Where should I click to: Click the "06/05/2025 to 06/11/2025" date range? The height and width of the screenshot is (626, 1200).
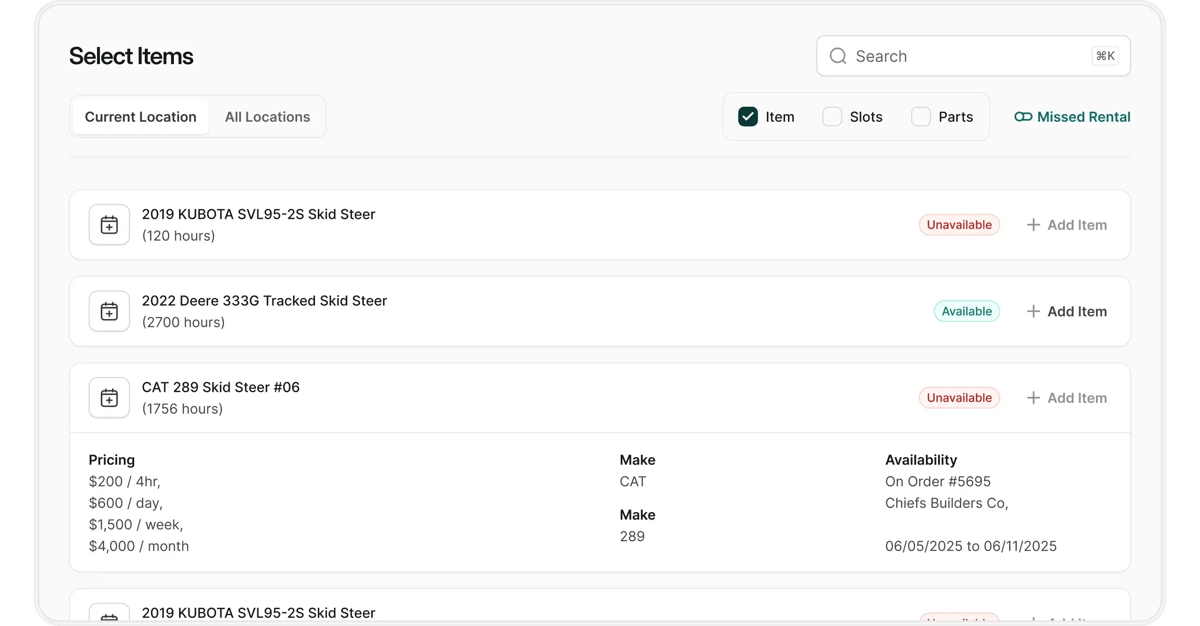click(971, 546)
